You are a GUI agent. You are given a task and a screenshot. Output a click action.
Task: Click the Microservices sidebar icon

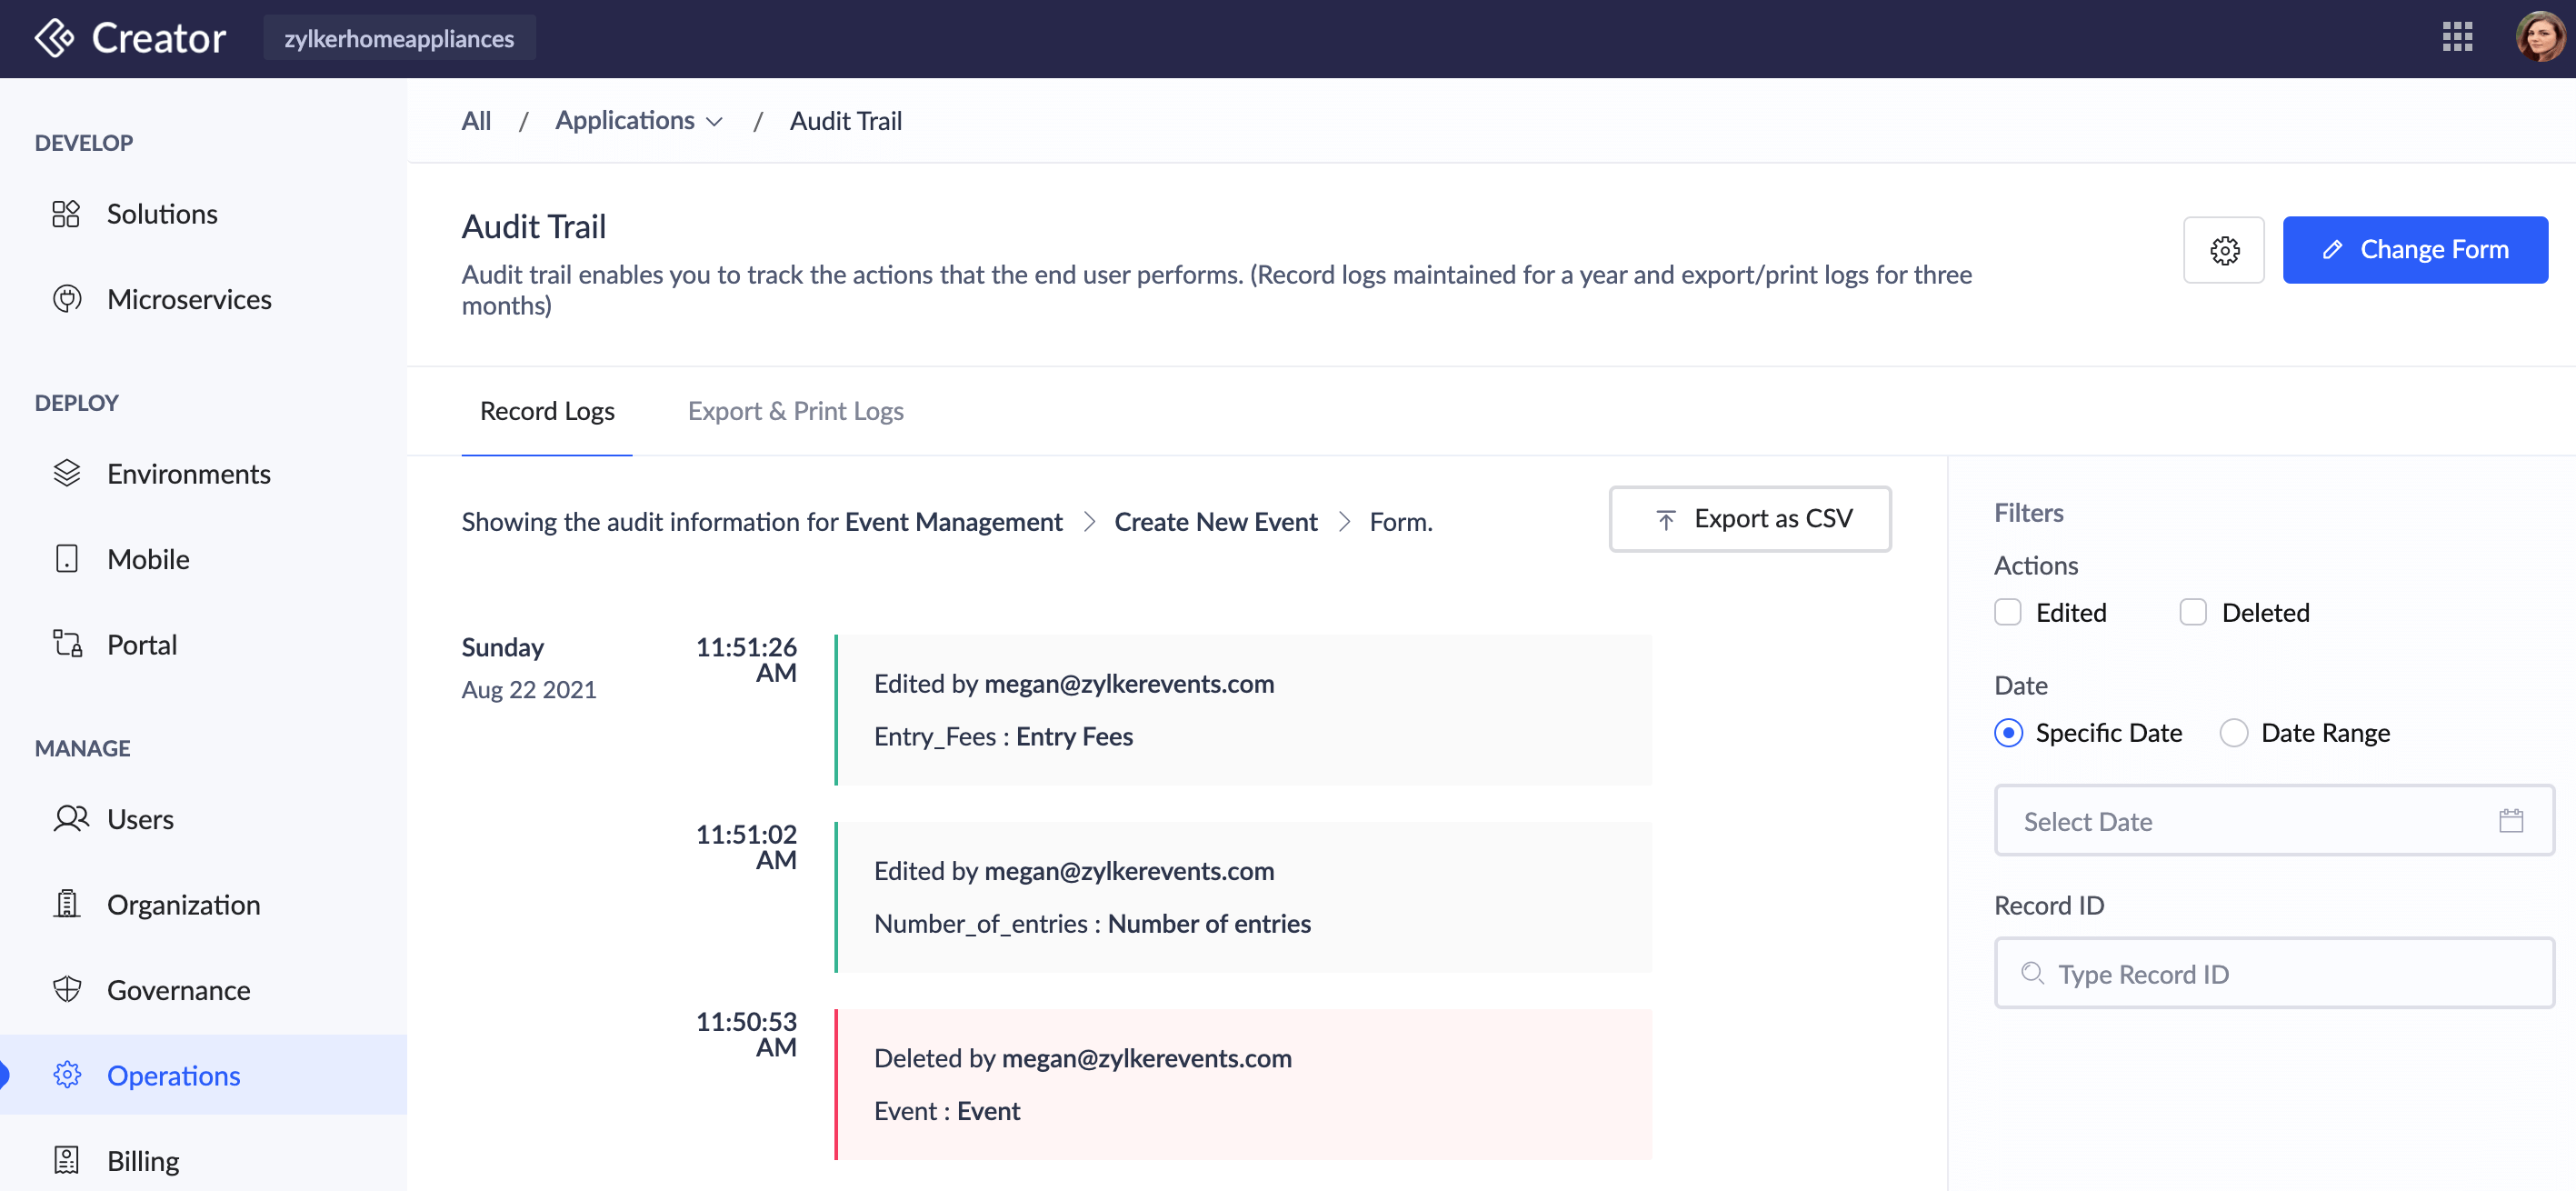[66, 299]
